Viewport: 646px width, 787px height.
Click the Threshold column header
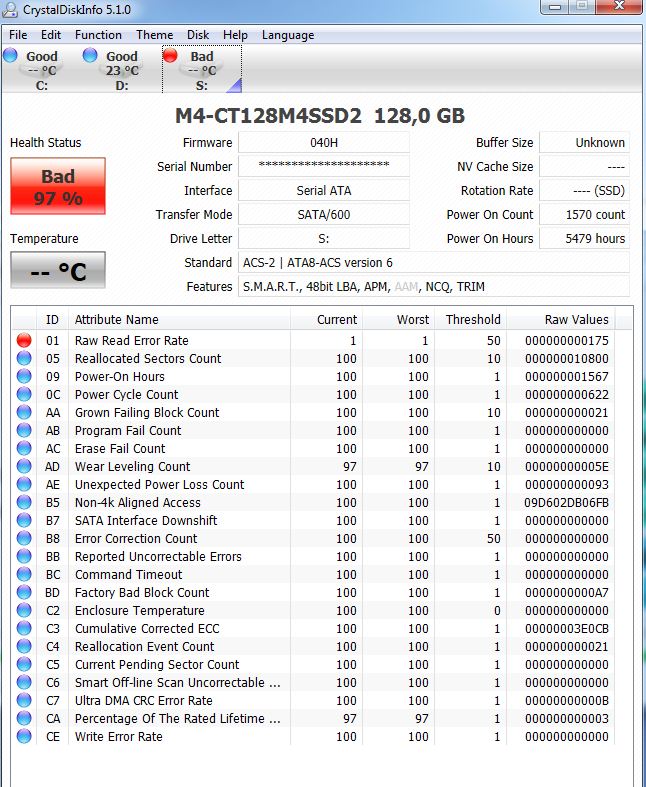coord(470,319)
